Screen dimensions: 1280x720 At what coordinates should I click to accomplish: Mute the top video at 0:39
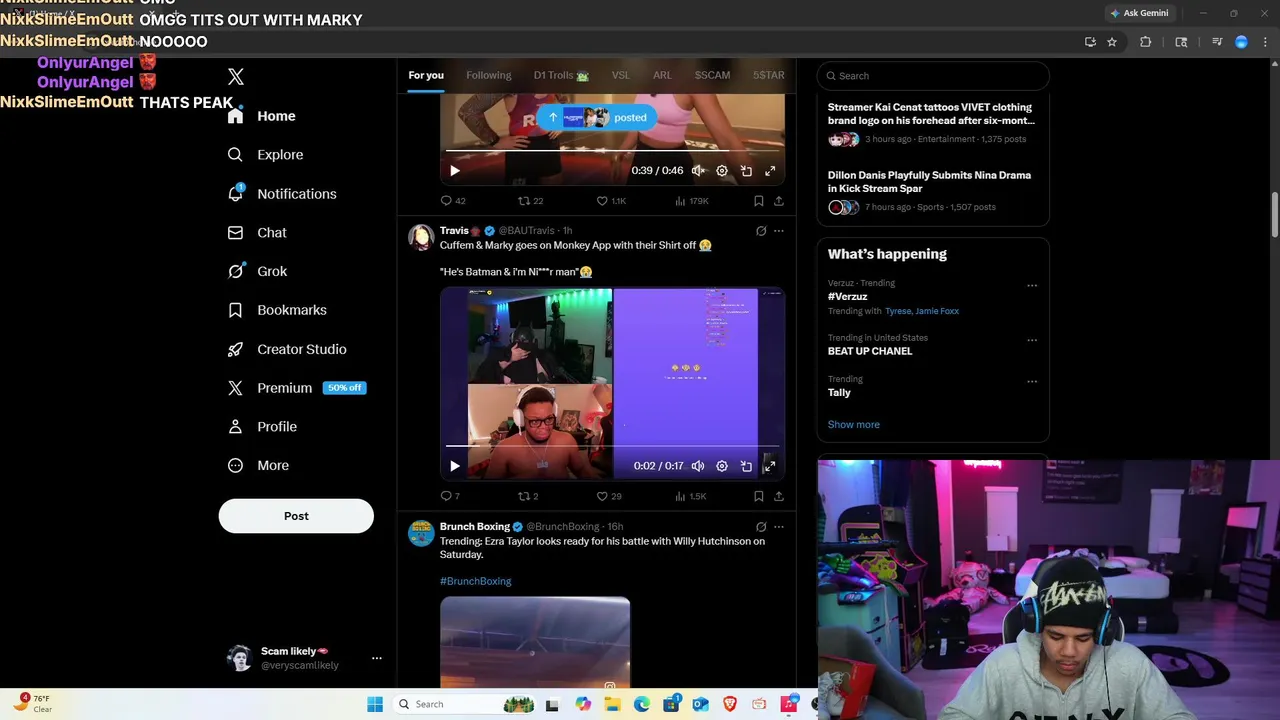tap(698, 171)
